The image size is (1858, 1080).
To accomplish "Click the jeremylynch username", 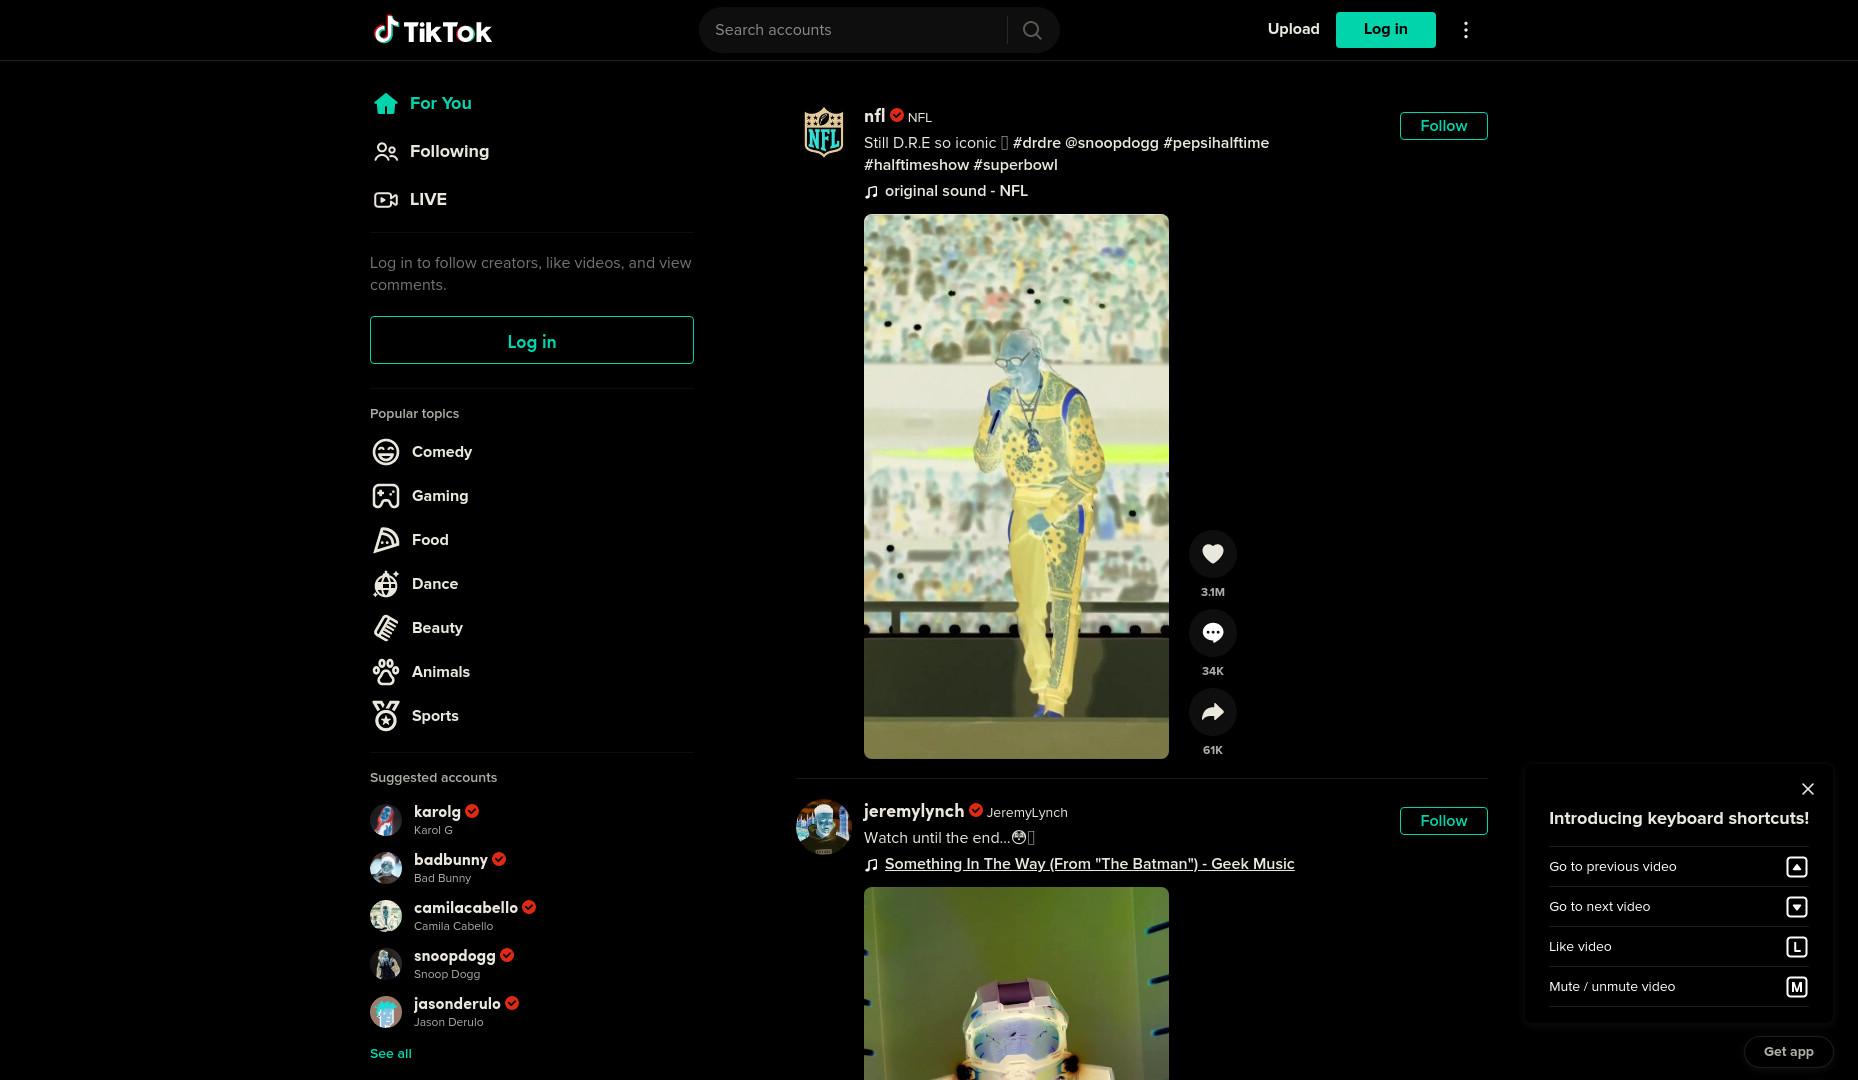I will [914, 811].
